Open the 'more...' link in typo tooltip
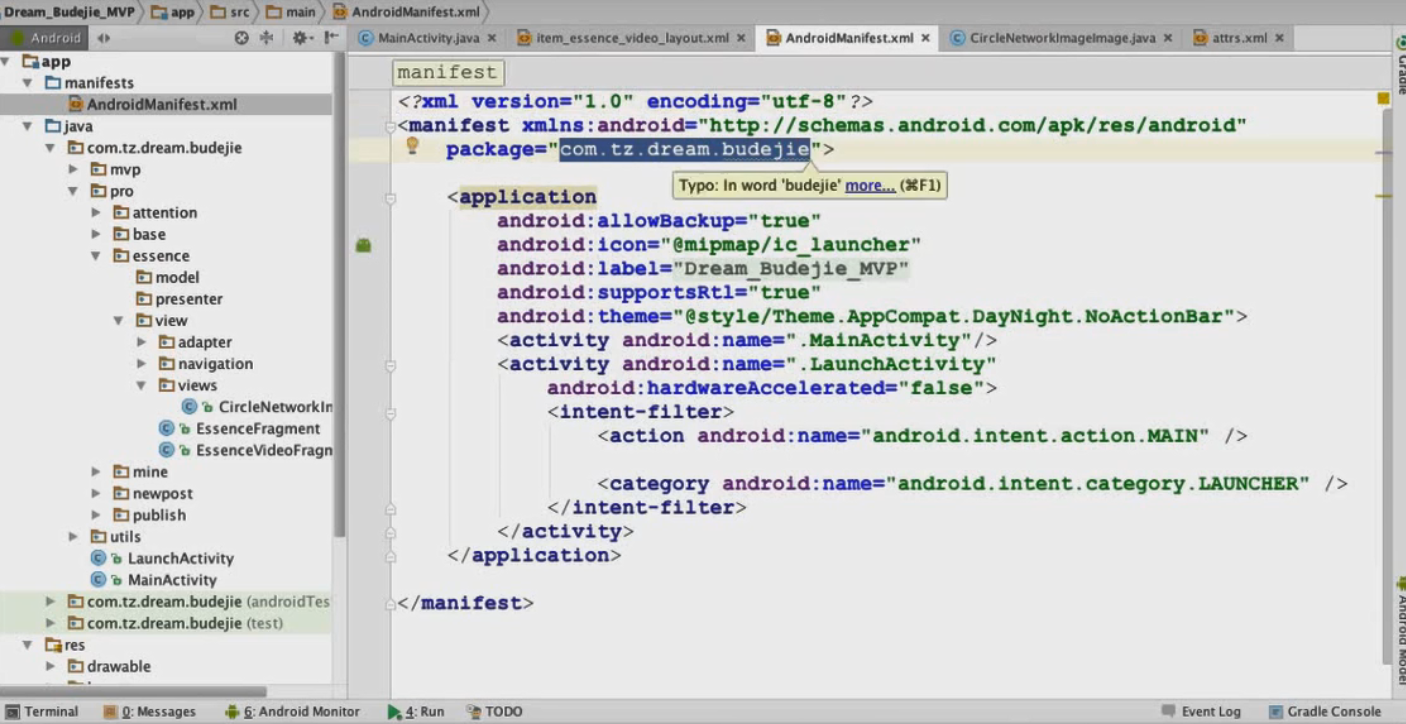The width and height of the screenshot is (1406, 724). 870,185
